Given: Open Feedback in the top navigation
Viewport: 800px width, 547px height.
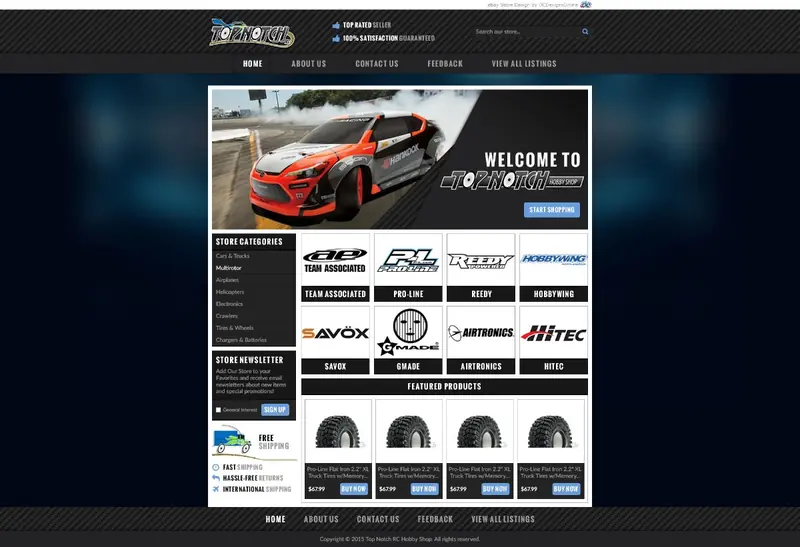Looking at the screenshot, I should coord(445,64).
